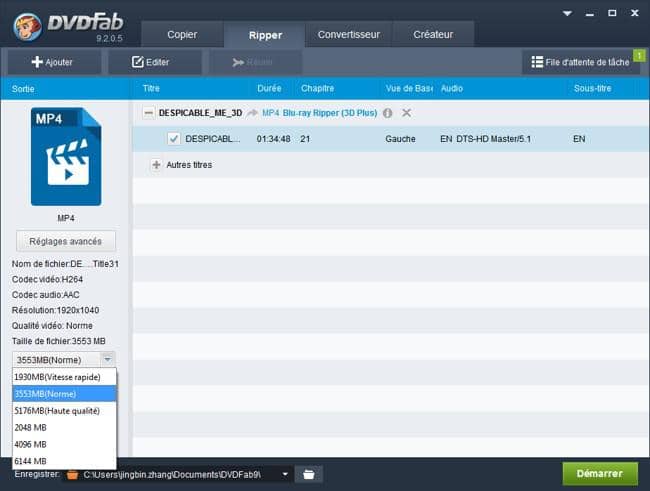Image resolution: width=650 pixels, height=491 pixels.
Task: Click Taille de fichier:3553 MB text
Action: 58,341
